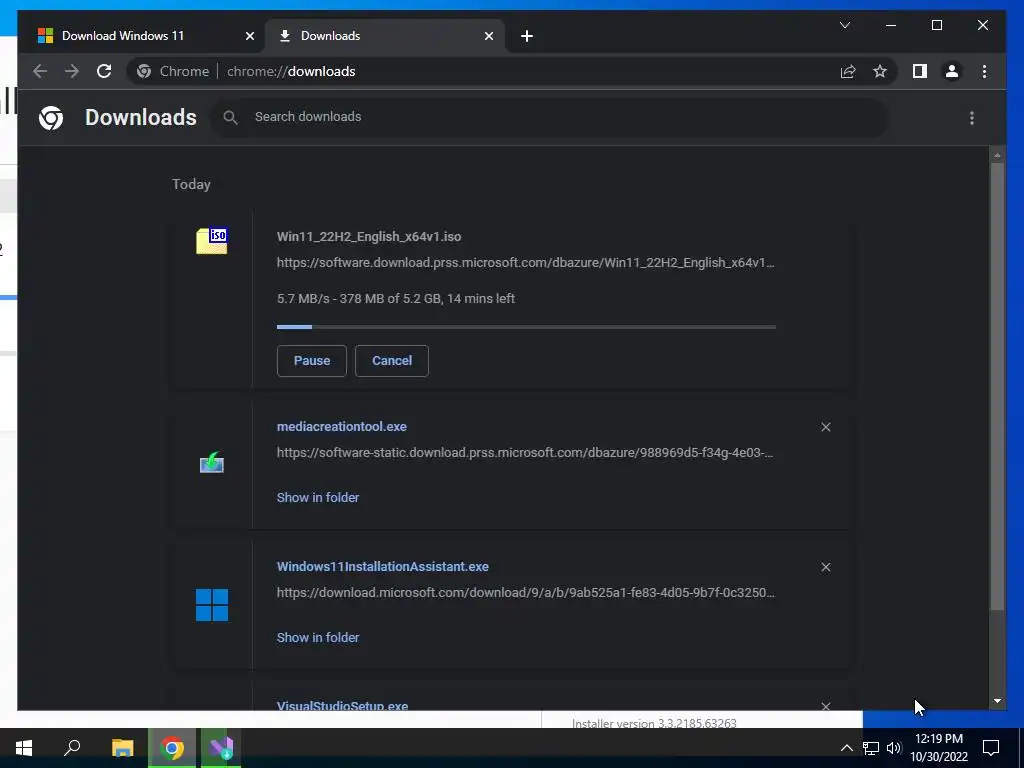Open Windows taskbar search

click(x=72, y=748)
